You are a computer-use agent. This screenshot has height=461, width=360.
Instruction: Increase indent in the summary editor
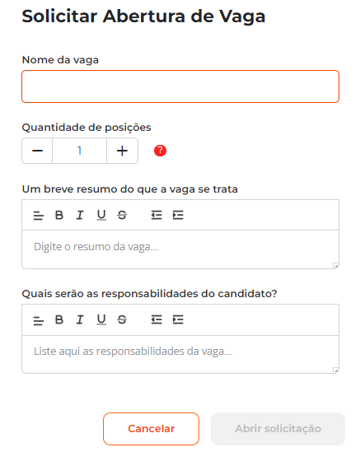[x=178, y=215]
